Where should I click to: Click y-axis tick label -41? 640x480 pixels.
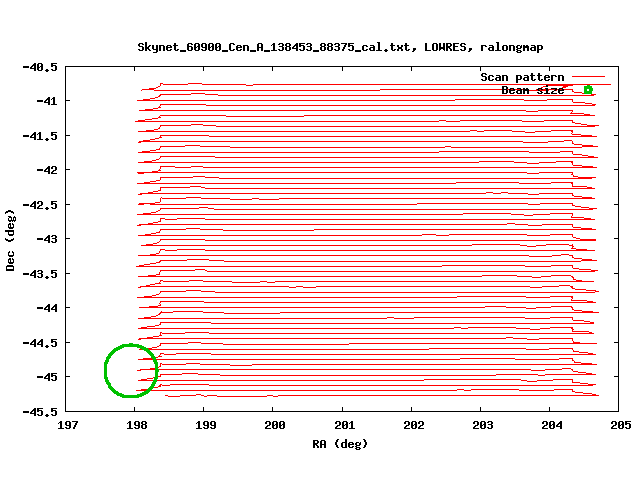tap(47, 101)
